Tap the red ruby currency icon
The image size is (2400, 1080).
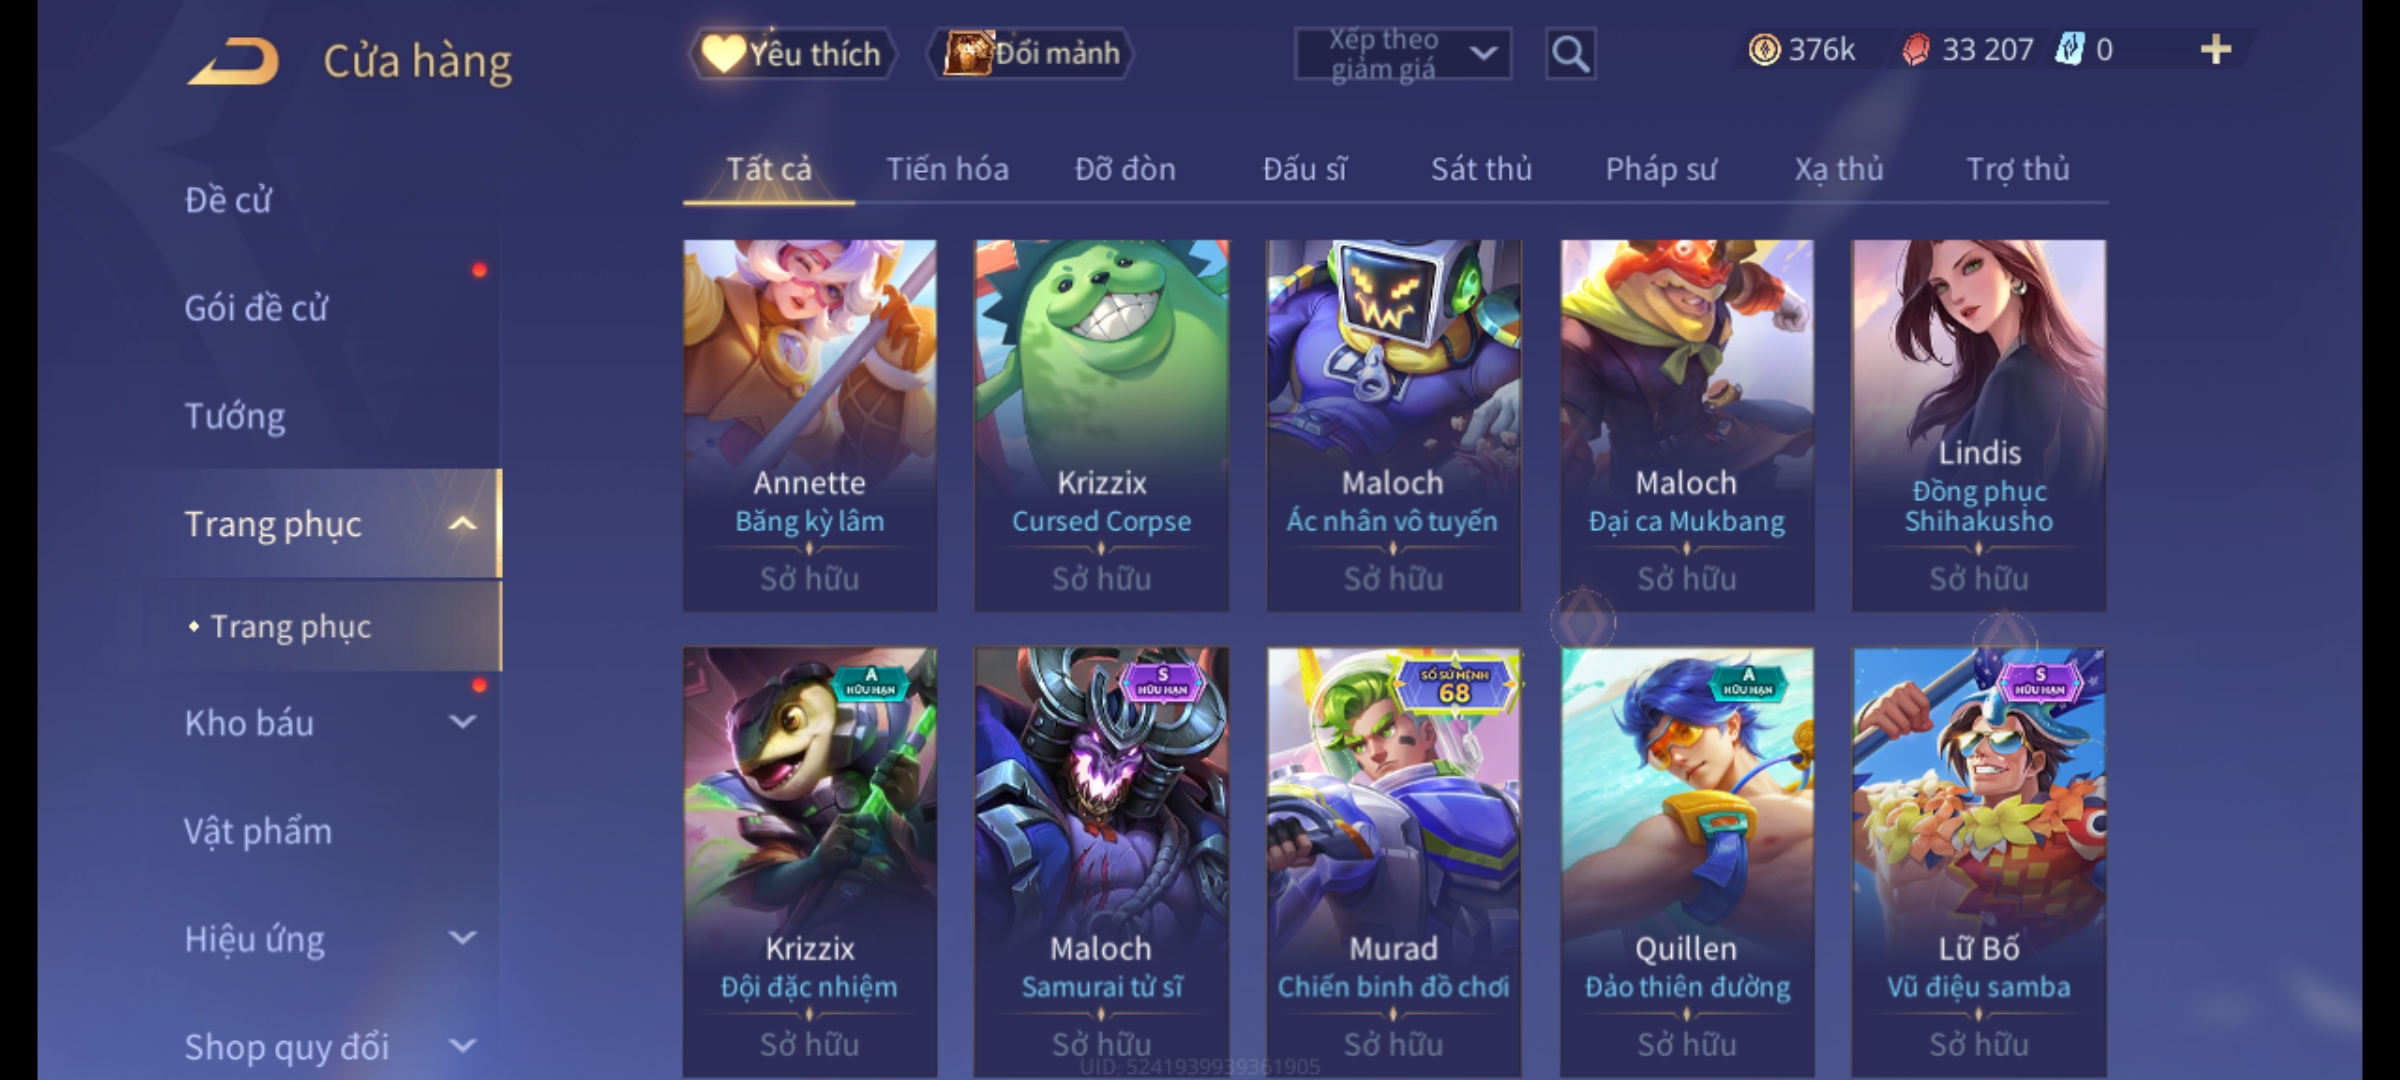coord(1915,50)
